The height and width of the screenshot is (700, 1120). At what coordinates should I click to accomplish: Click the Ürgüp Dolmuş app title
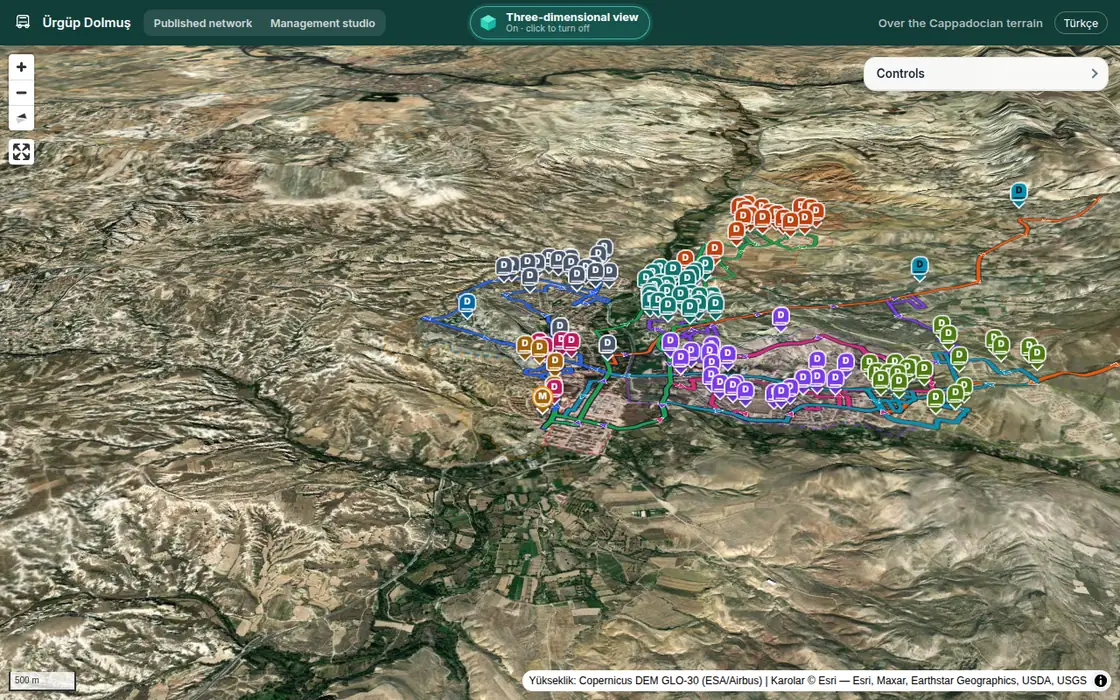click(x=86, y=23)
